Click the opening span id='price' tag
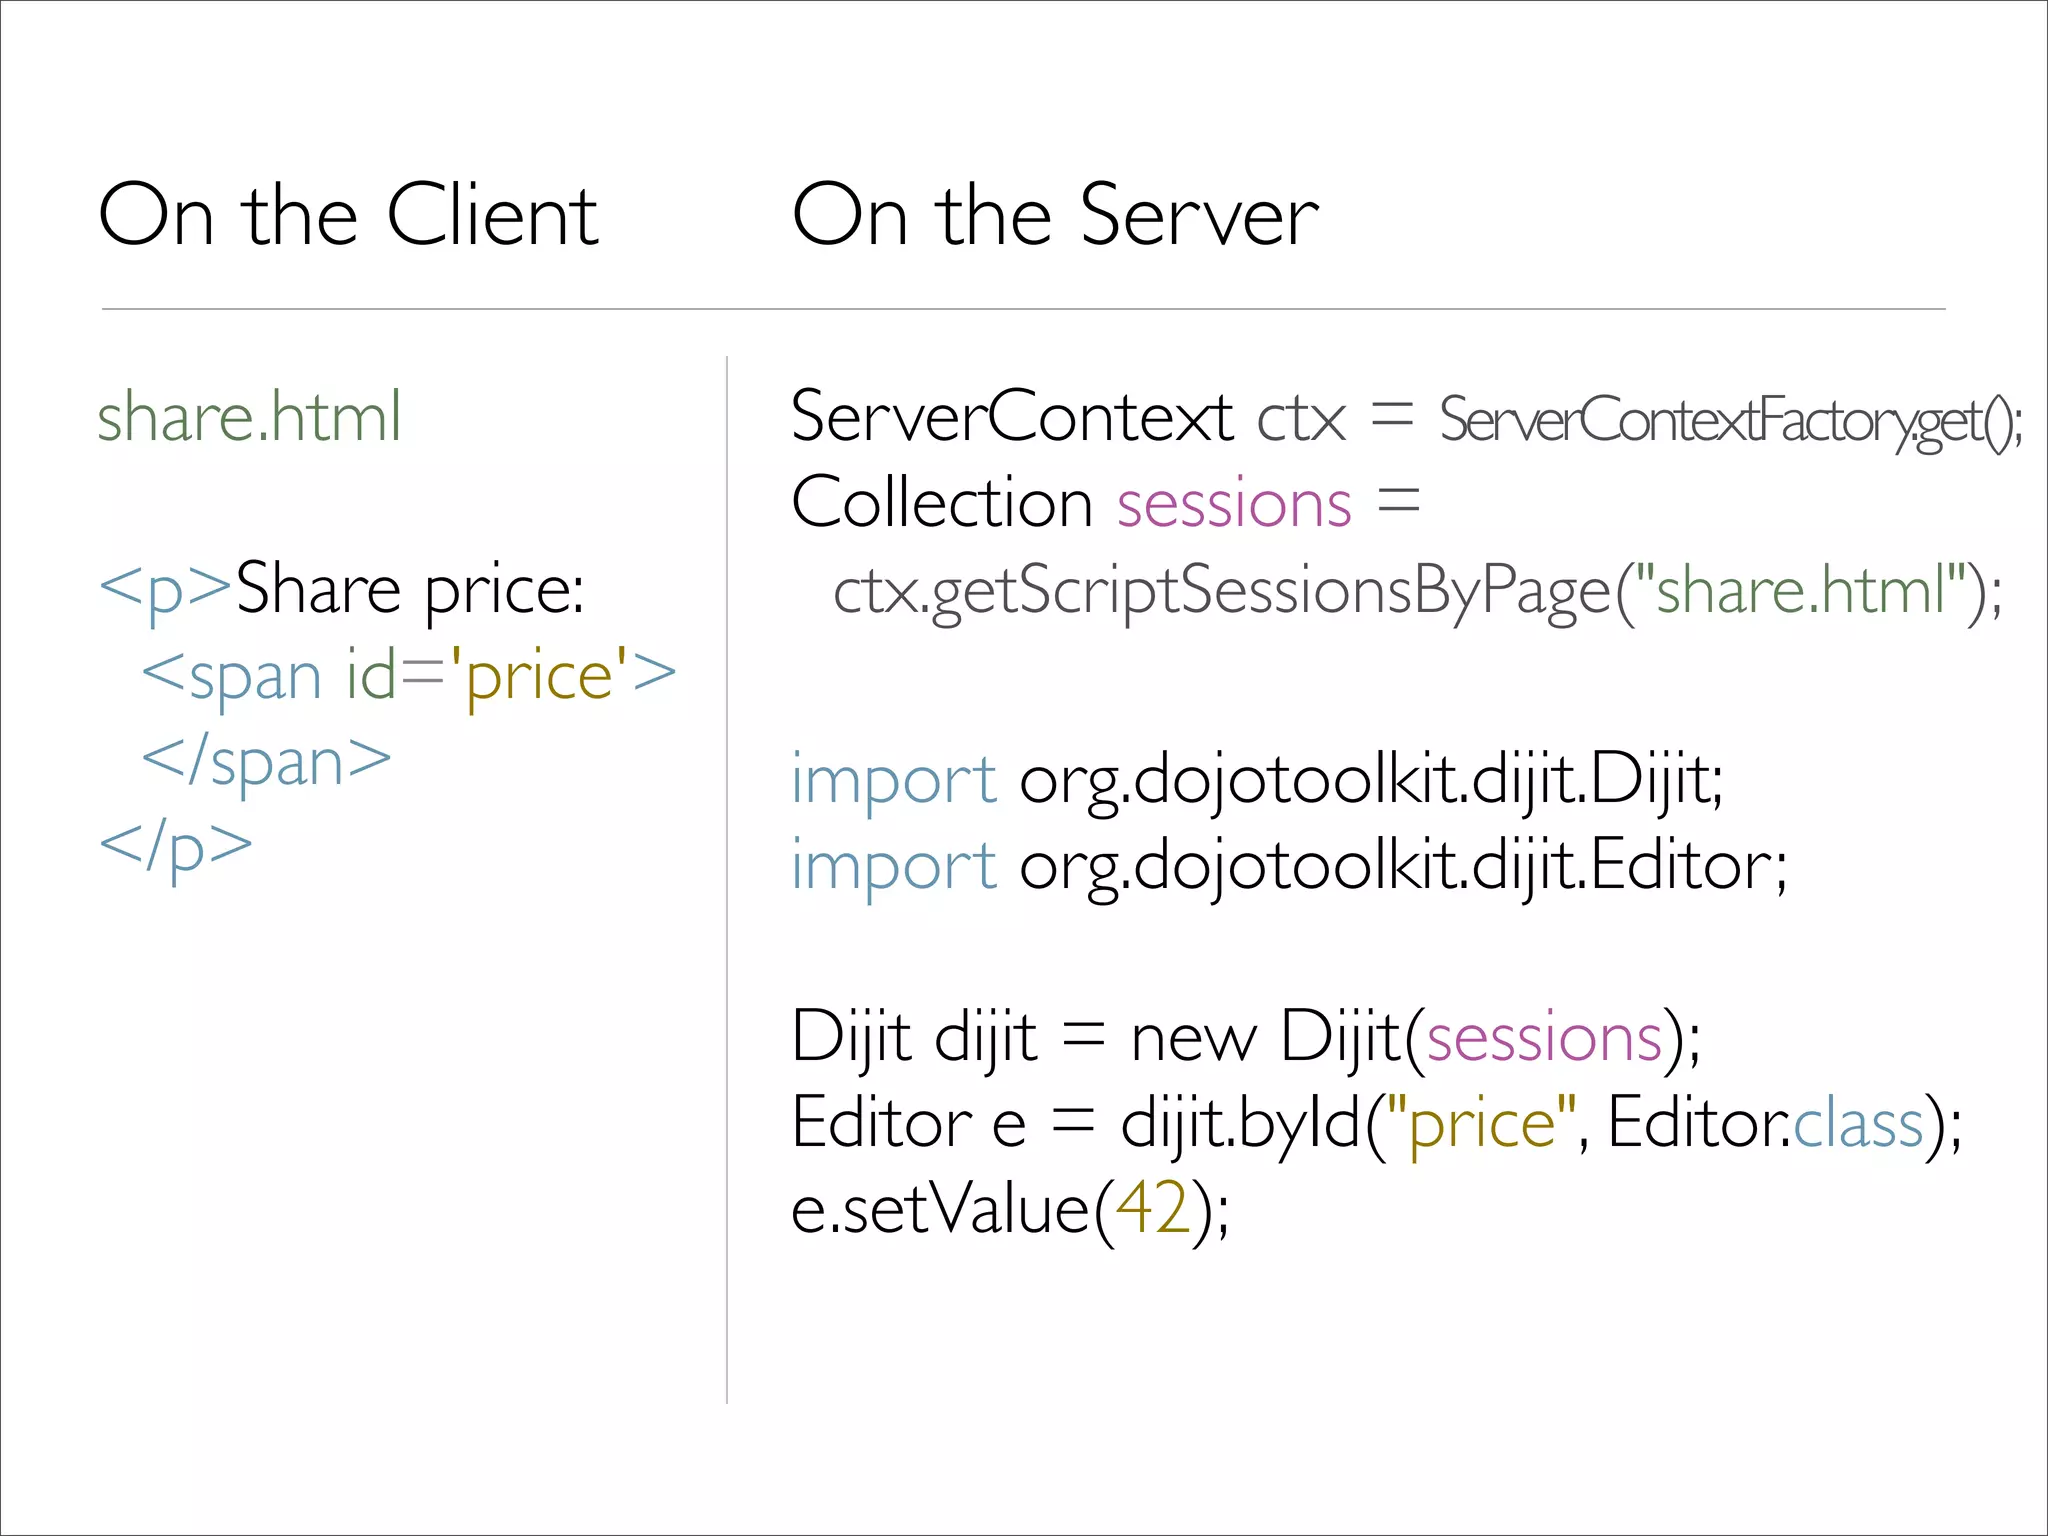This screenshot has height=1536, width=2048. (408, 676)
